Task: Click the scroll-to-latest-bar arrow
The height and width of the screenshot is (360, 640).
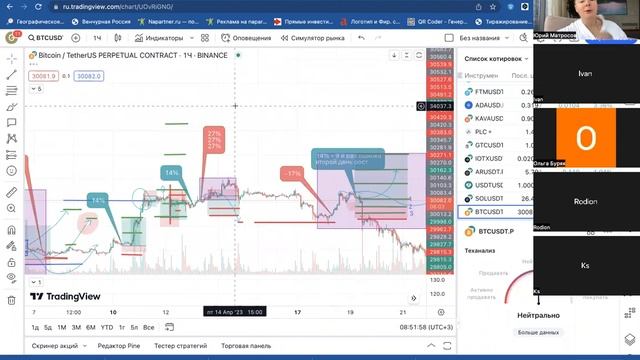Action: point(413,298)
